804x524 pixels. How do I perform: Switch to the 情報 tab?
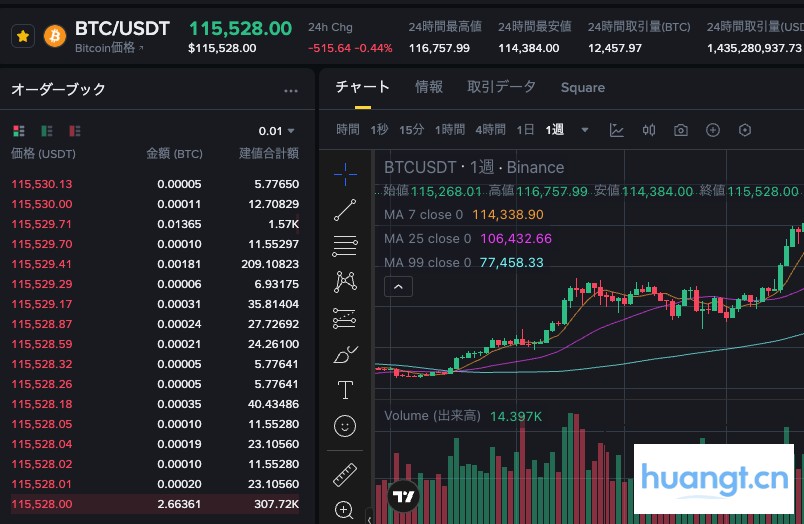pyautogui.click(x=429, y=87)
